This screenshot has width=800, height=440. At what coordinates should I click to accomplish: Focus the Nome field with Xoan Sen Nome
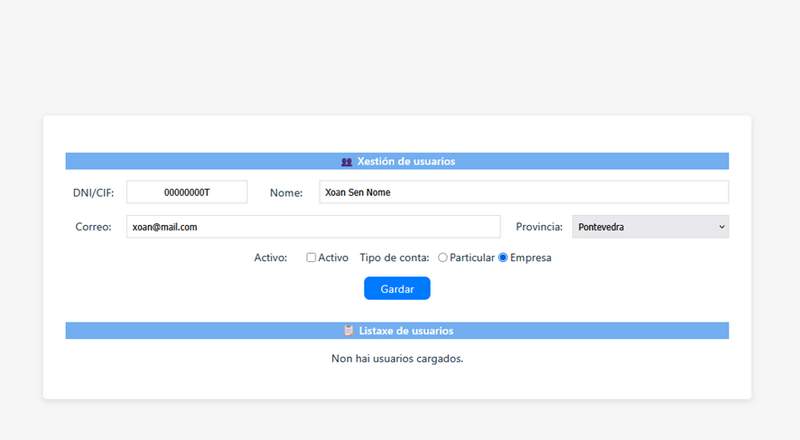(524, 192)
